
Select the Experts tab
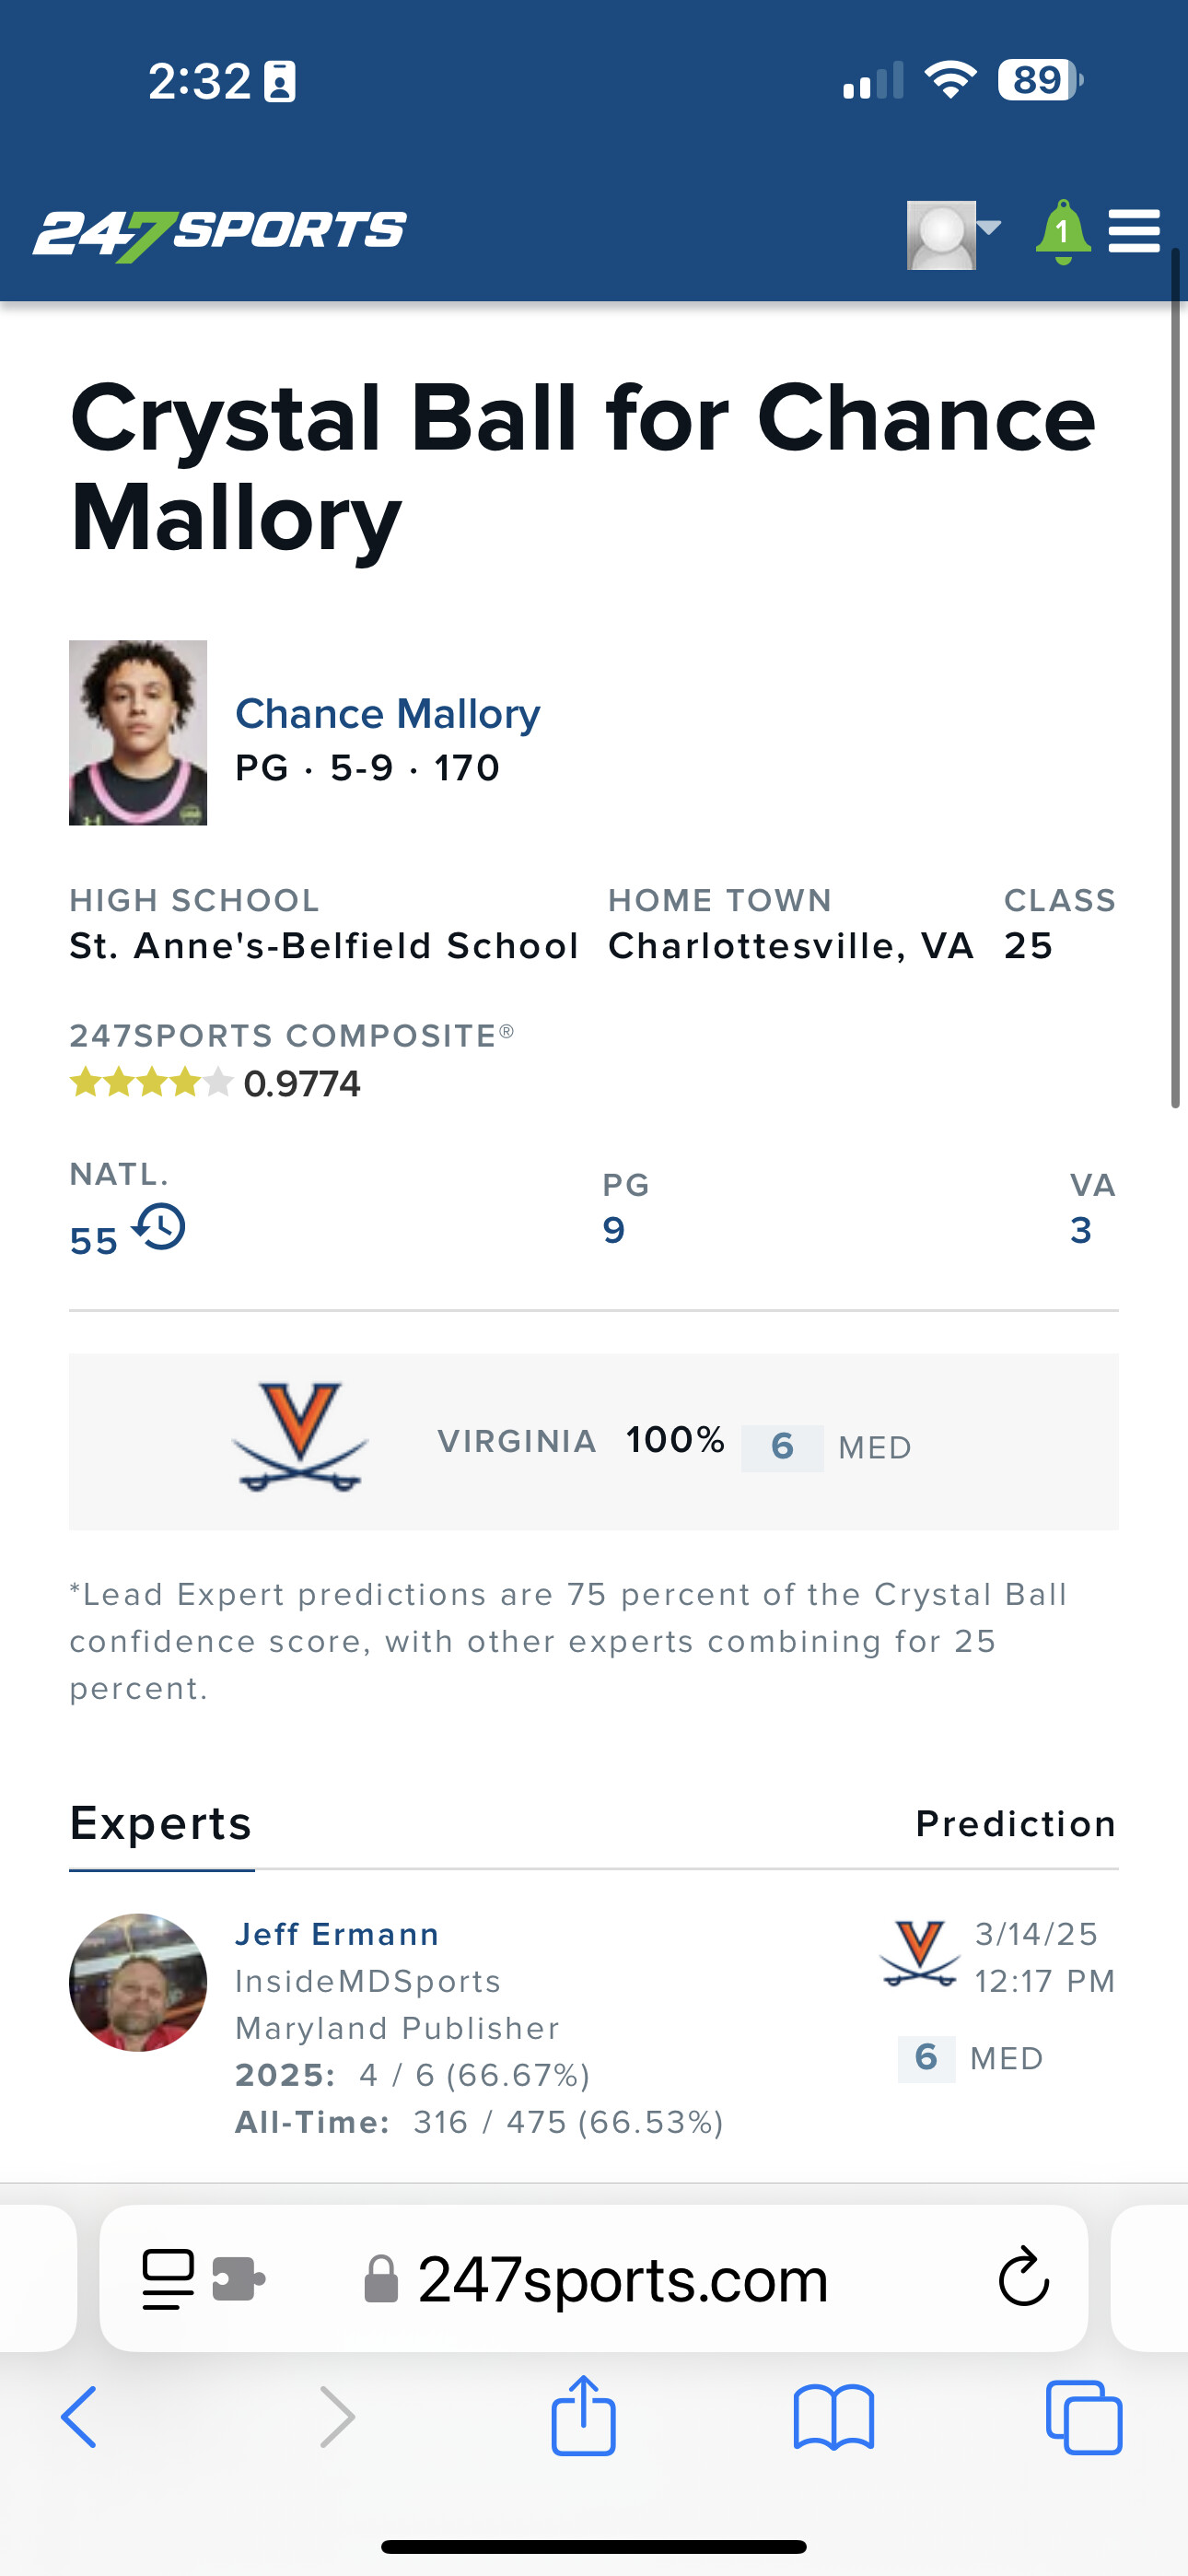[161, 1824]
